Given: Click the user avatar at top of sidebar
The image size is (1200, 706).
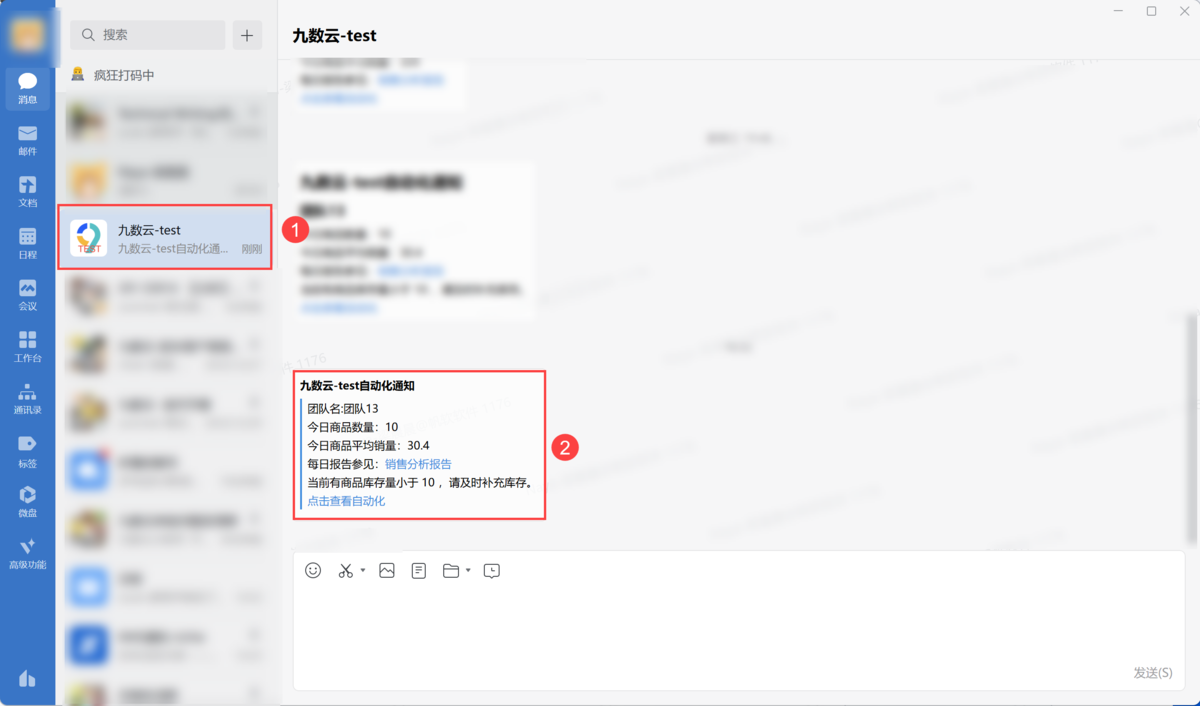Looking at the screenshot, I should pyautogui.click(x=27, y=34).
